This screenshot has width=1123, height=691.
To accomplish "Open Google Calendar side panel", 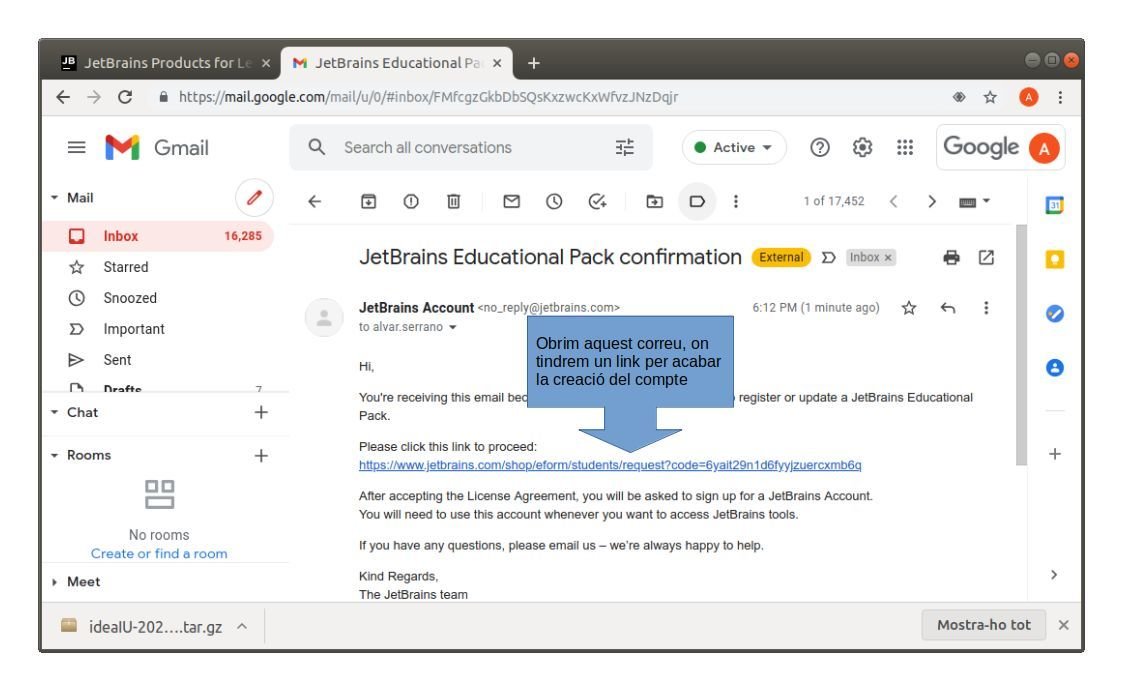I will 1055,206.
